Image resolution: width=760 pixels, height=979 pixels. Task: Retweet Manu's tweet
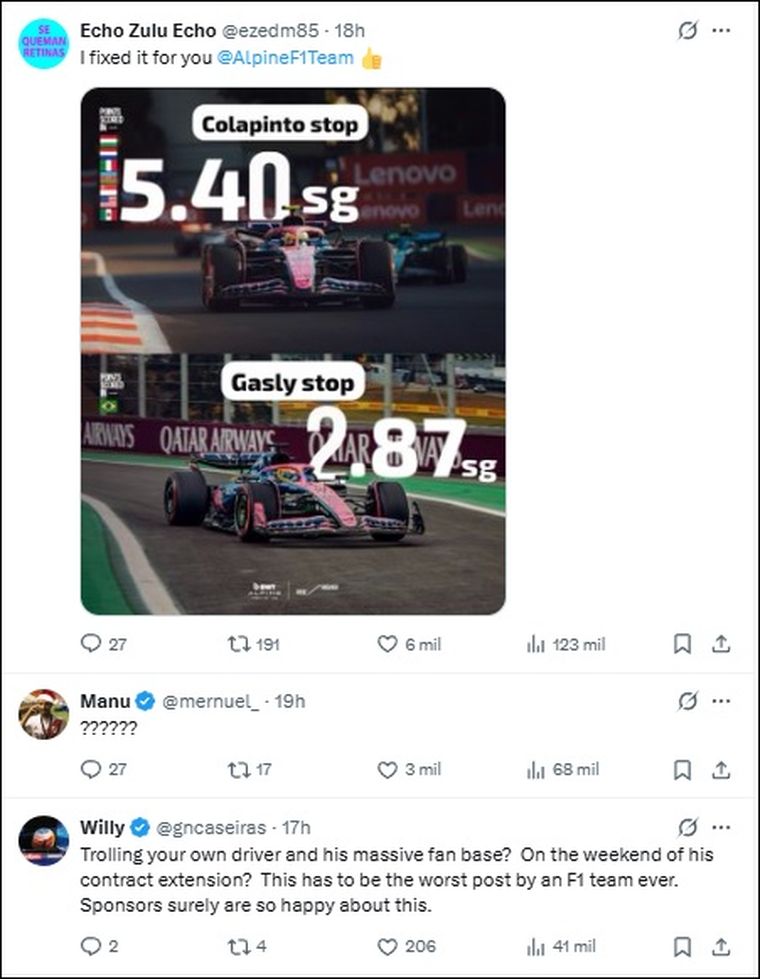240,769
